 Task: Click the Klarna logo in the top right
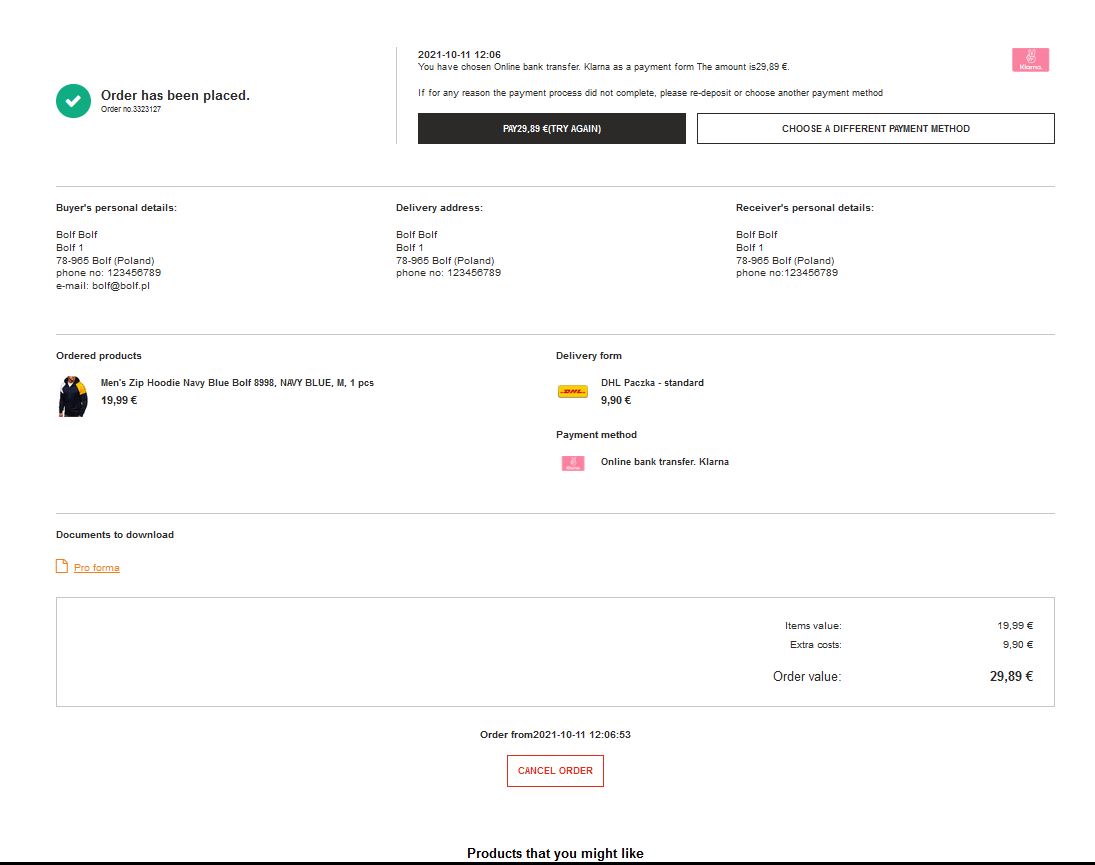[1030, 60]
